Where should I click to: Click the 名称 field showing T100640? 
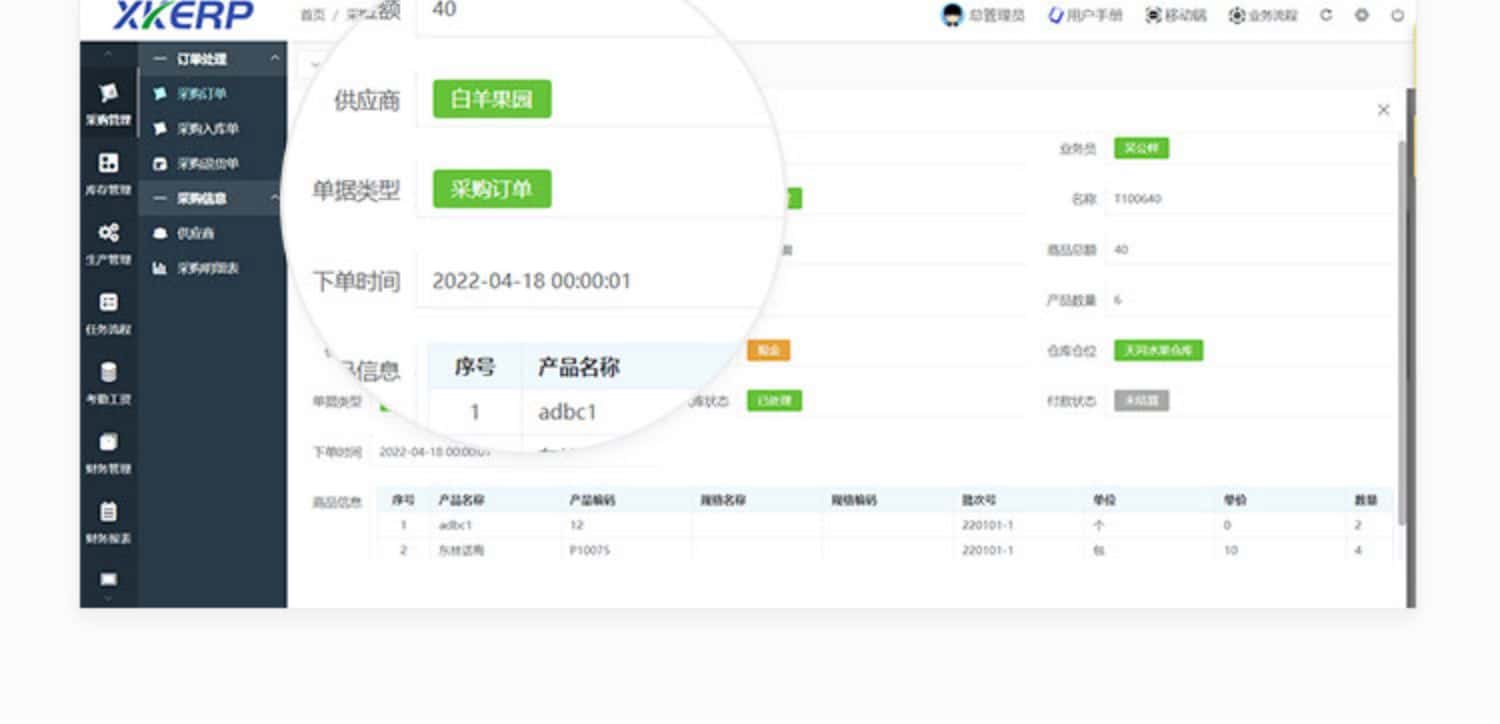tap(1248, 199)
